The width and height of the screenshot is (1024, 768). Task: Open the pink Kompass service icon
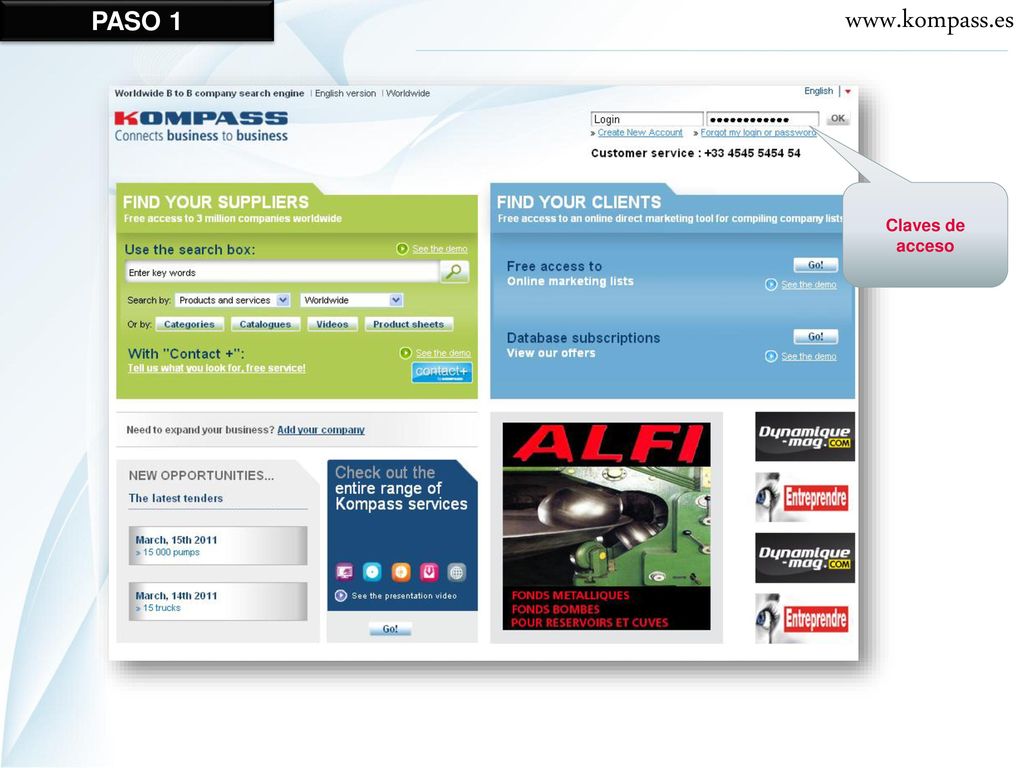click(x=429, y=572)
